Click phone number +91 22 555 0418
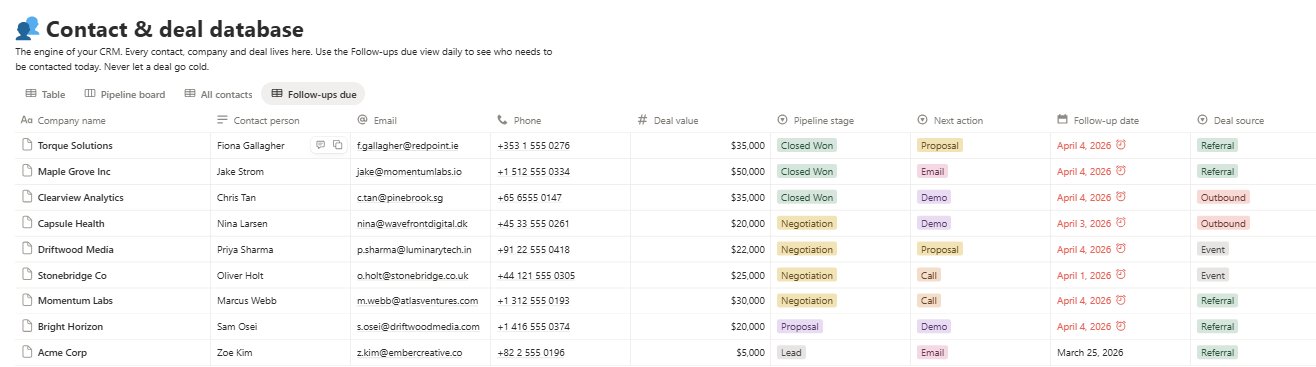This screenshot has width=1316, height=367. [533, 249]
